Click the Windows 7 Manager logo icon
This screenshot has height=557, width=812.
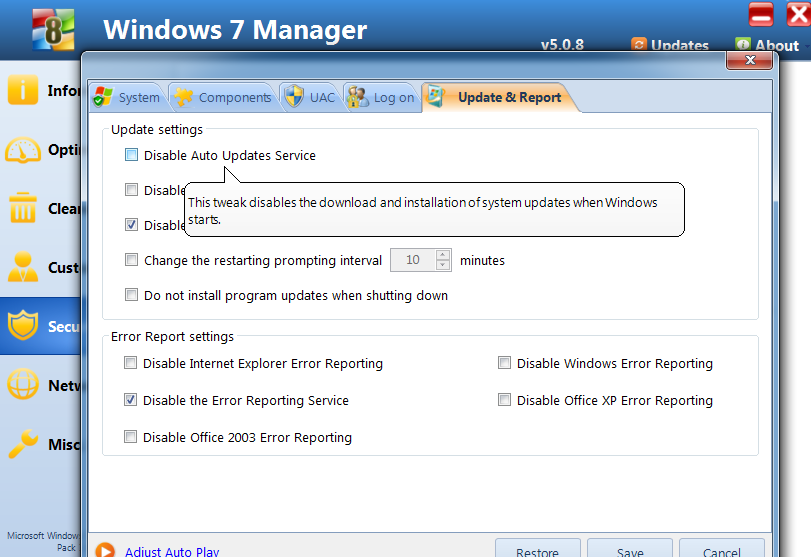pos(53,30)
